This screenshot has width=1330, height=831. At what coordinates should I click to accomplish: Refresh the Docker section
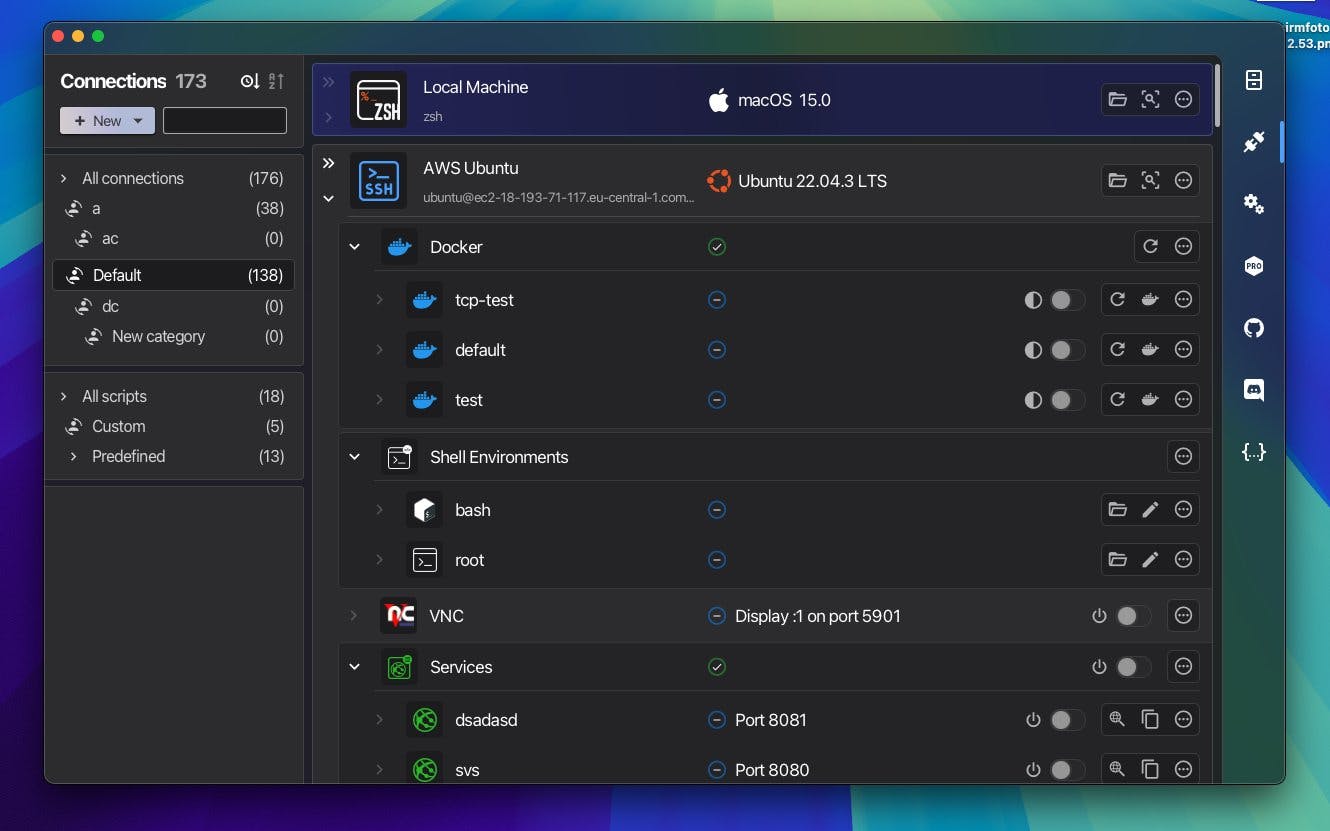tap(1150, 246)
